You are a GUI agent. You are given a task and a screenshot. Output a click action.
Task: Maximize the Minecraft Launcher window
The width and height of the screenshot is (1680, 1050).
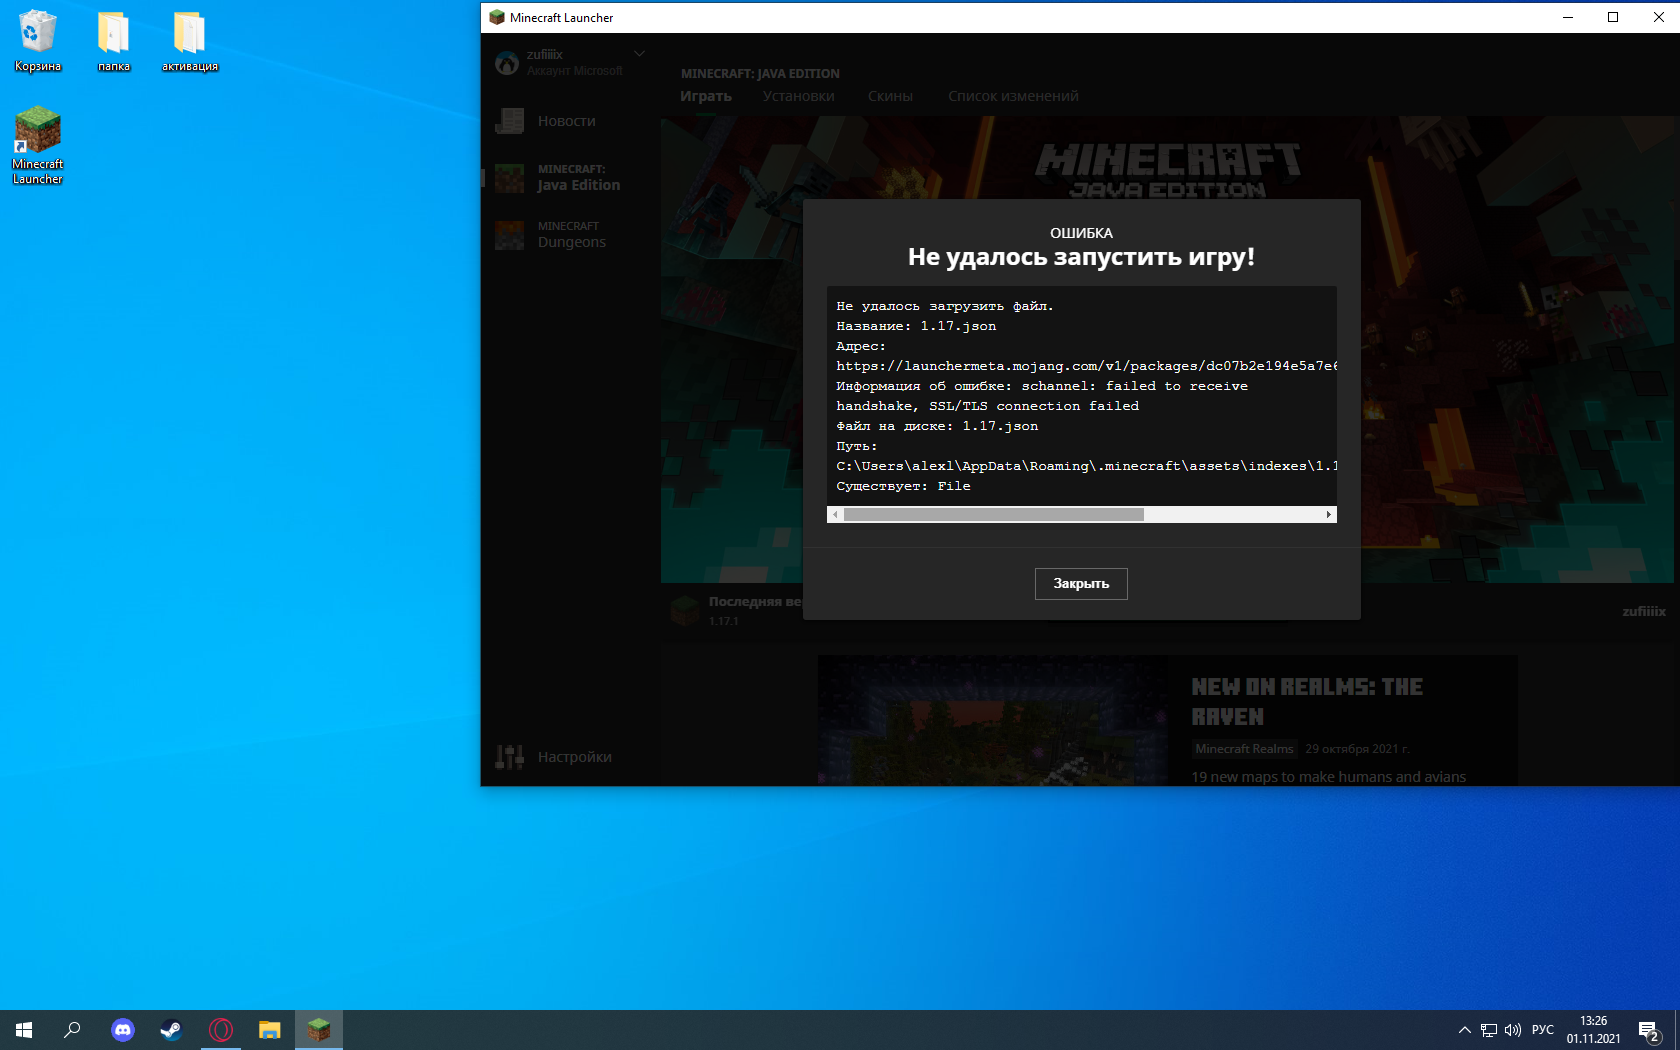(x=1613, y=17)
